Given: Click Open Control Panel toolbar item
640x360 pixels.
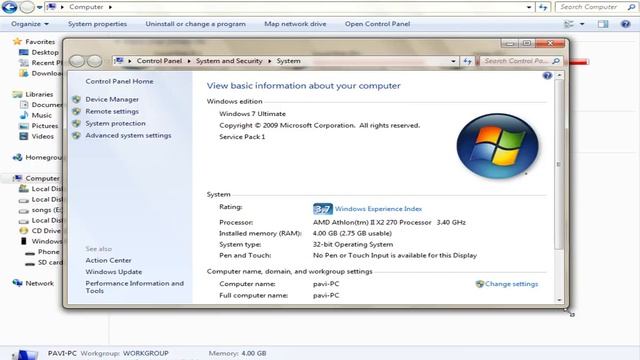Looking at the screenshot, I should (x=377, y=24).
